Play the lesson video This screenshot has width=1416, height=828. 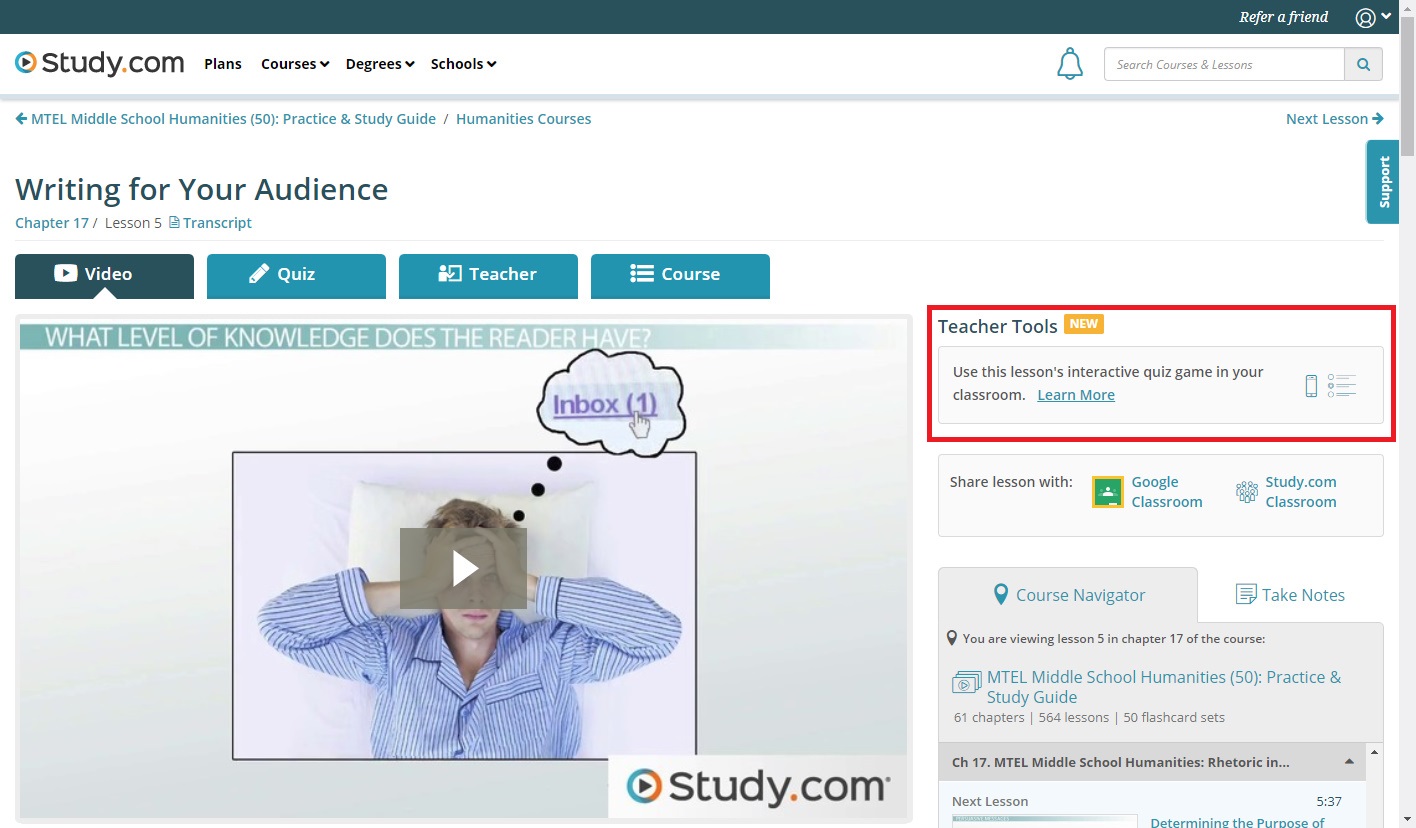coord(463,568)
